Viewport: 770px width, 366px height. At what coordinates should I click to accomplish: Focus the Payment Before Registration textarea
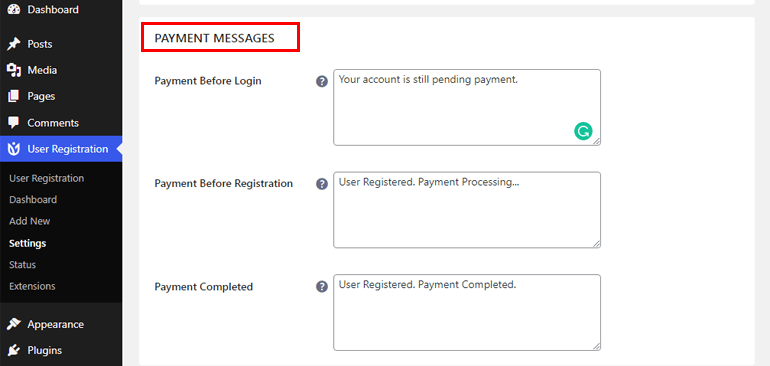467,210
